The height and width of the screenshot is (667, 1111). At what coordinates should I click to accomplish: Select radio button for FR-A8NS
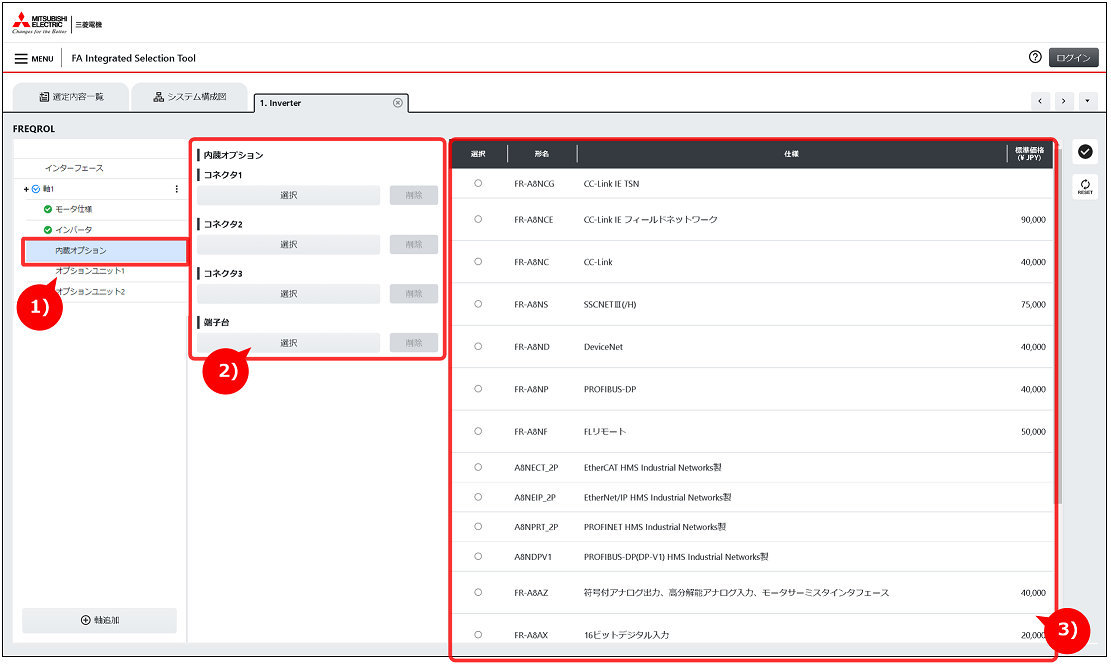pos(478,304)
